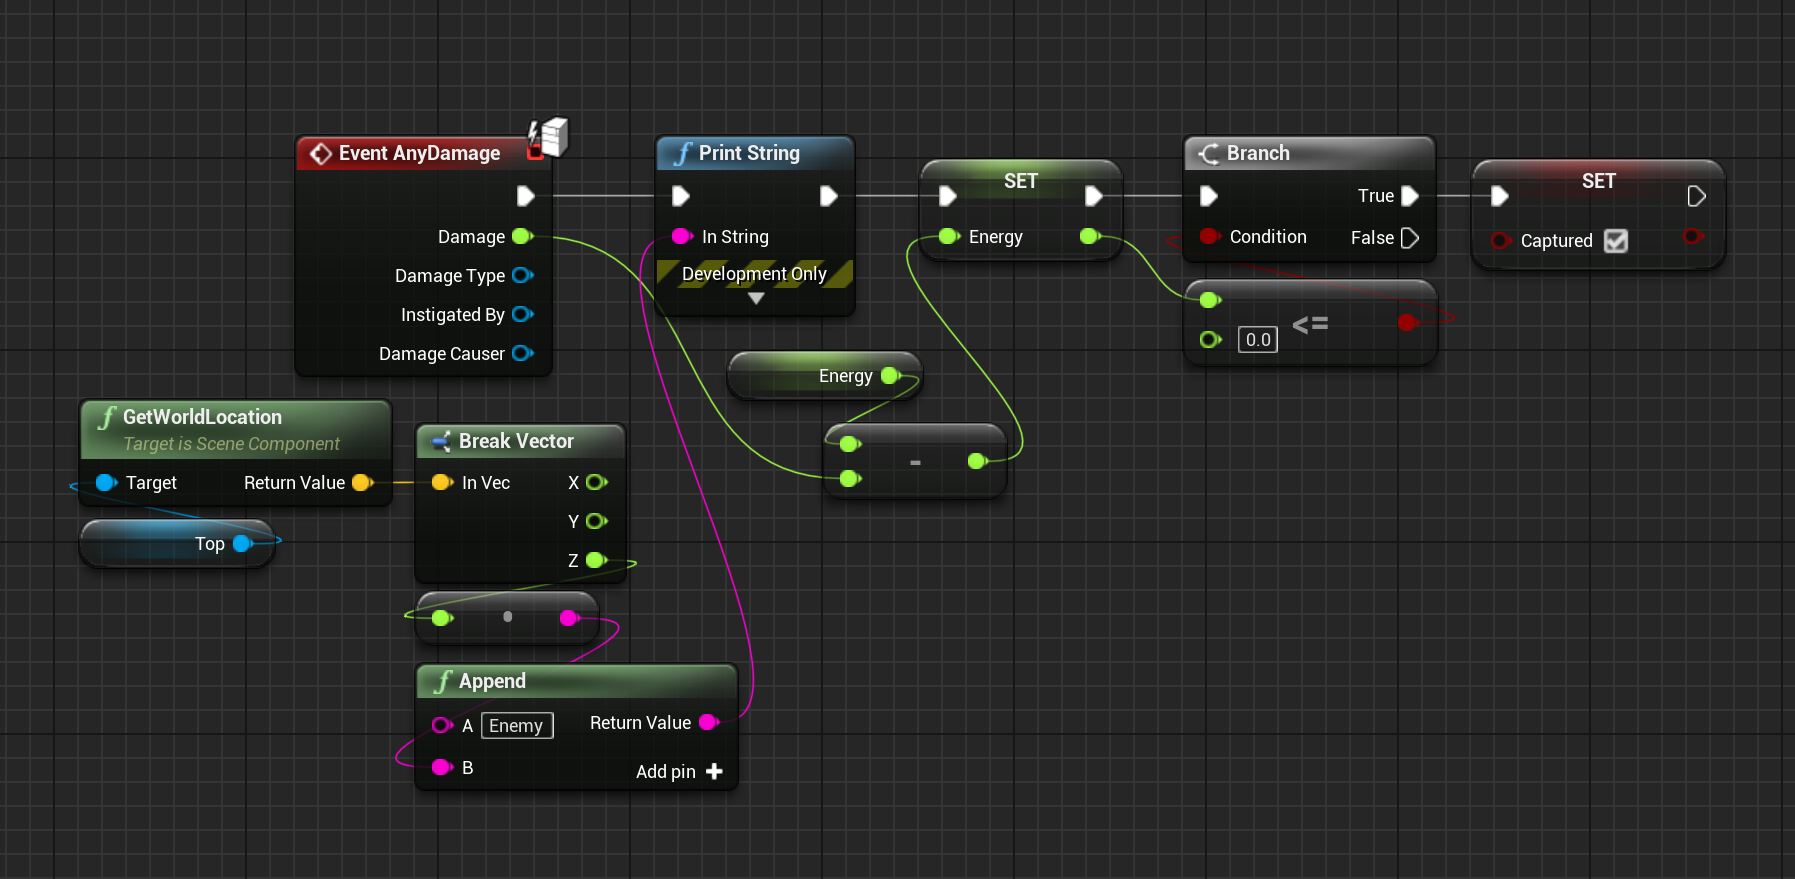Click the Branch True output pin

click(1410, 196)
